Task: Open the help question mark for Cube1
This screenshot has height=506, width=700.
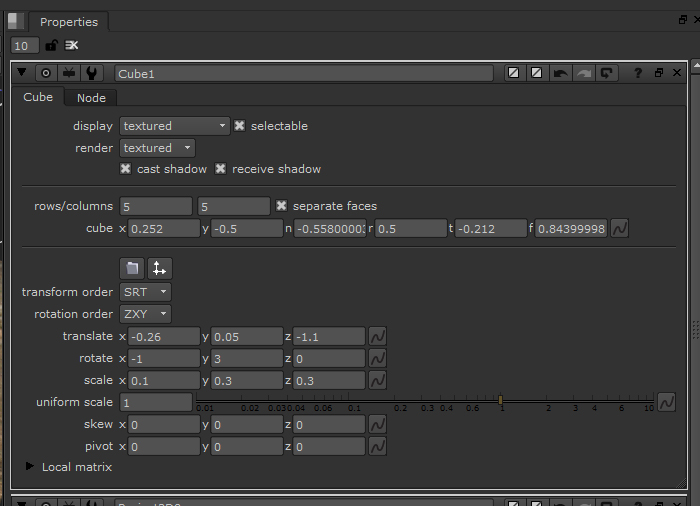Action: pyautogui.click(x=638, y=73)
